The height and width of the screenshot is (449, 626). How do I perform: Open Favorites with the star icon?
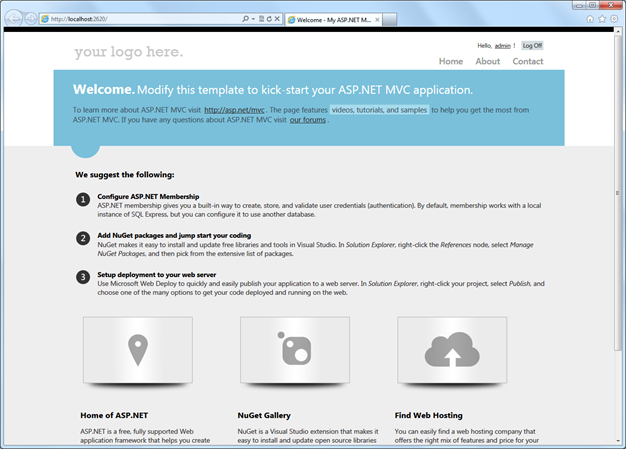tap(602, 19)
